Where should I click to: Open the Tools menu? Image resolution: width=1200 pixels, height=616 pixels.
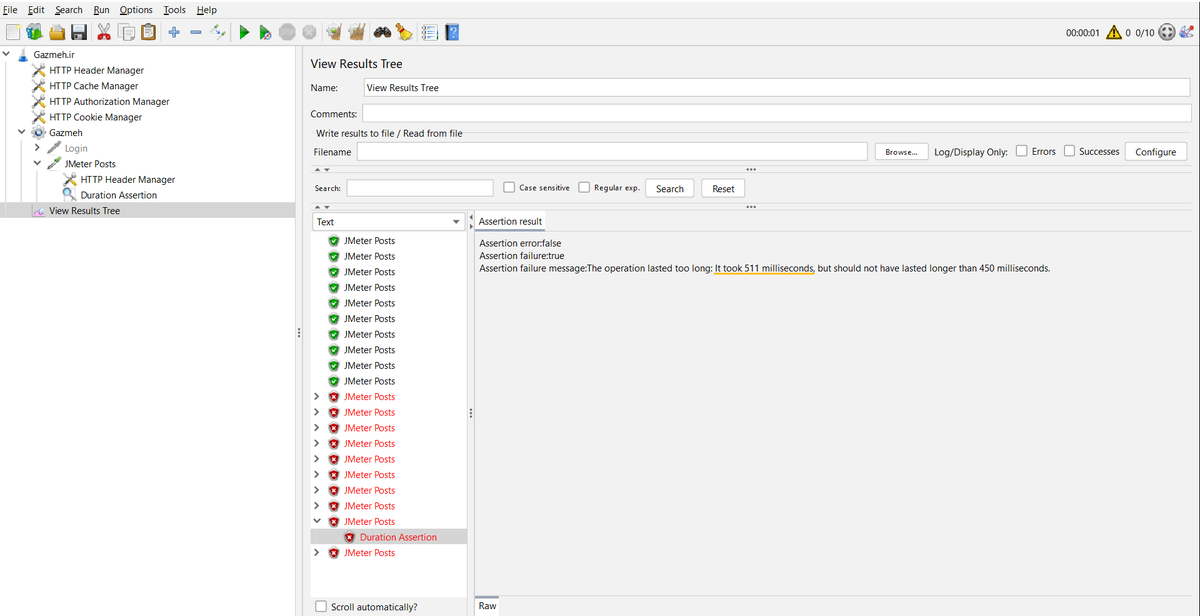[x=174, y=9]
